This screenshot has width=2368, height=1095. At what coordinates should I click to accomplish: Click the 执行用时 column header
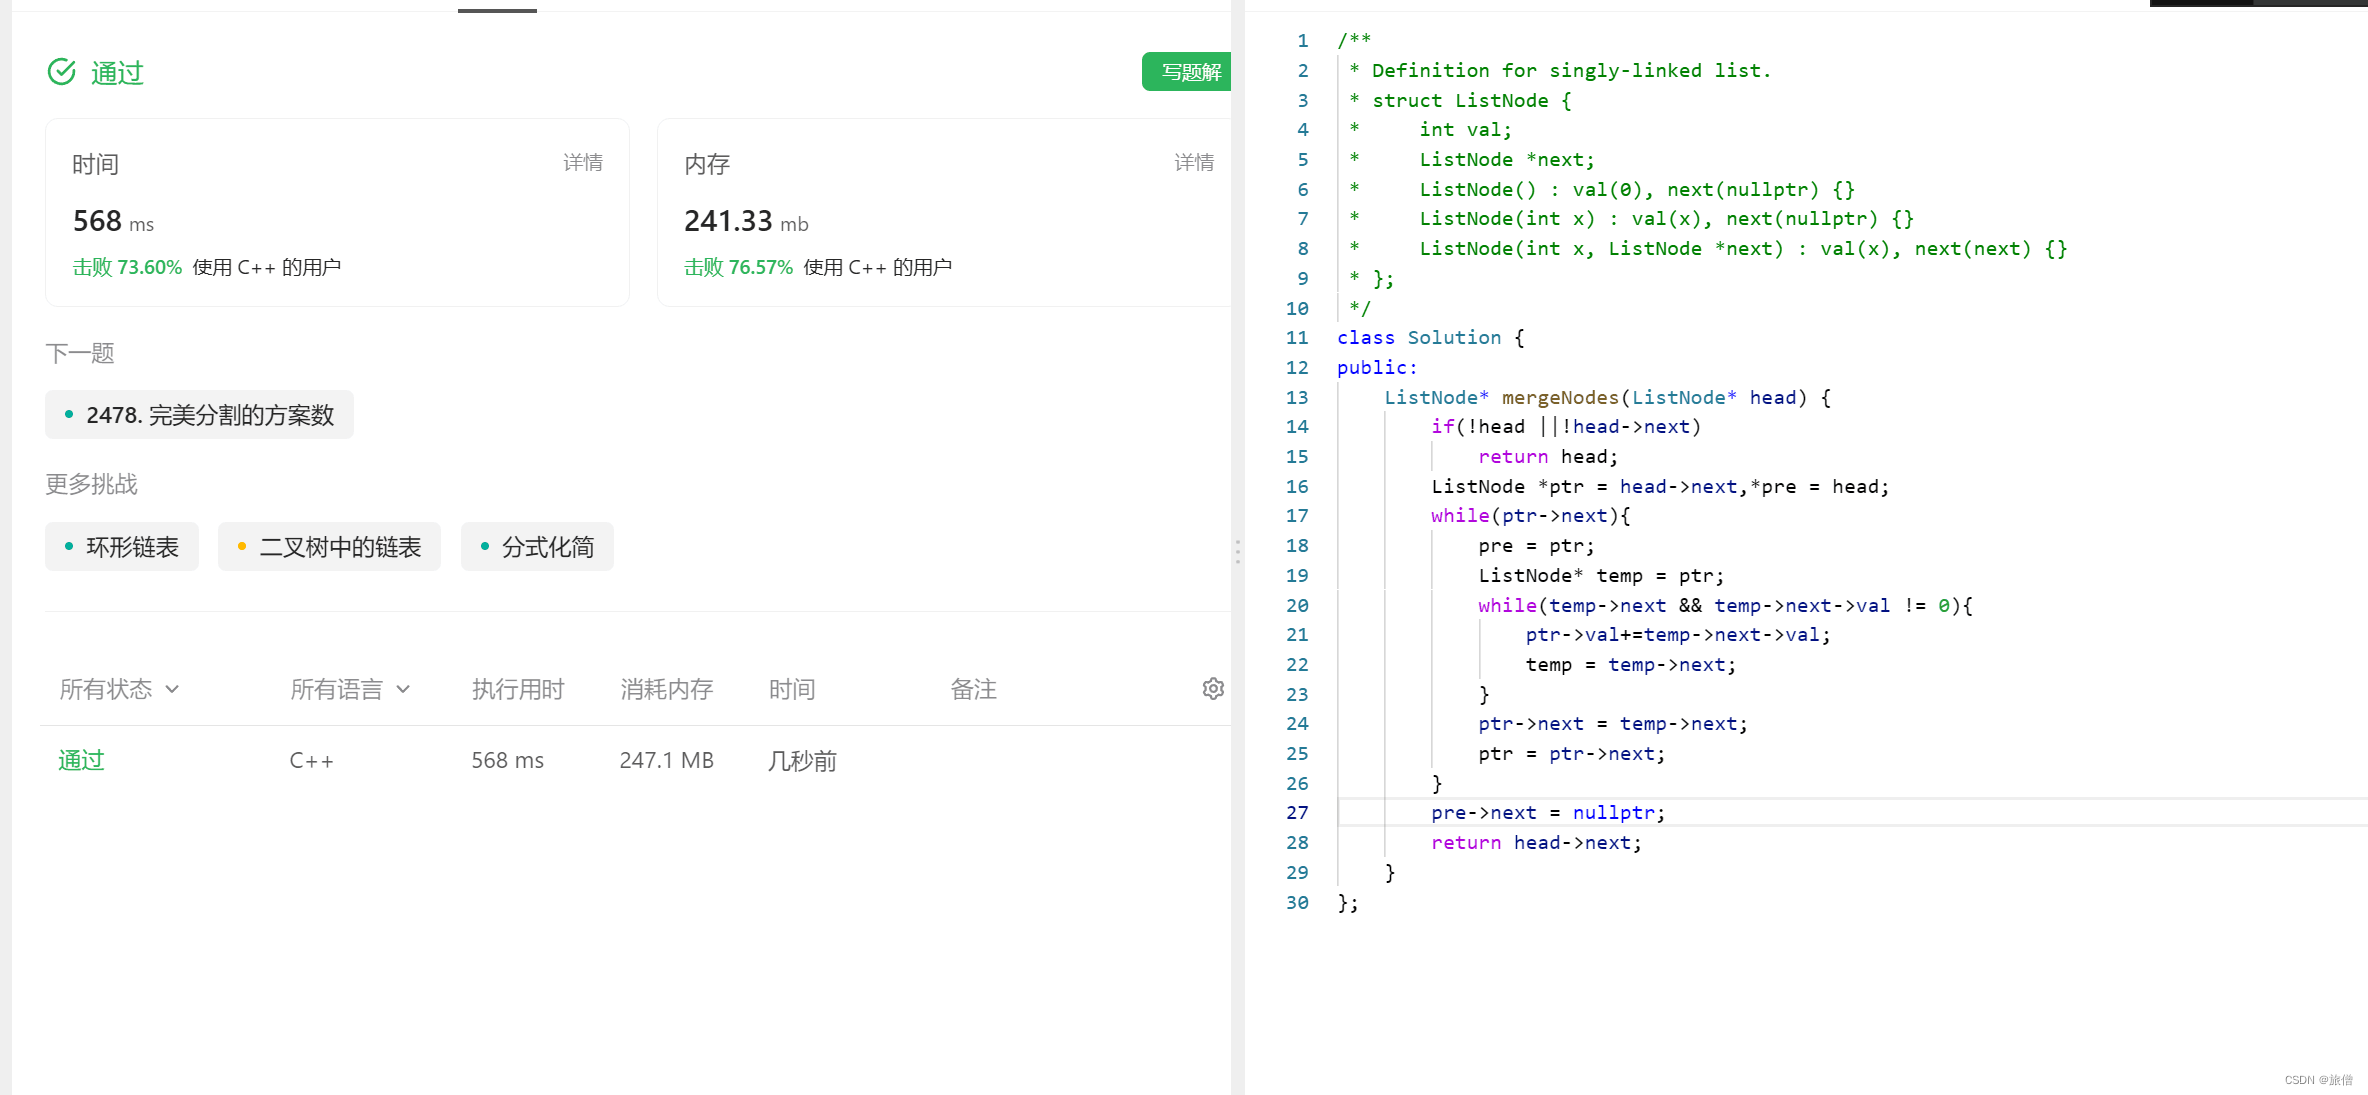(518, 689)
